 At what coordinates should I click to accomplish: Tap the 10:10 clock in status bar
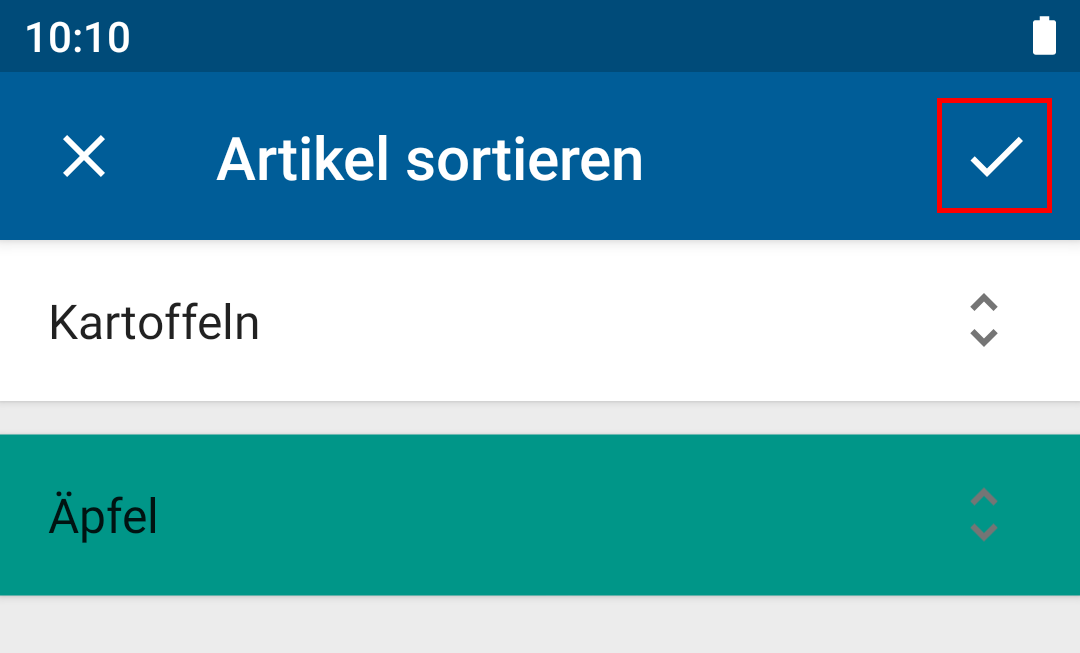(78, 37)
